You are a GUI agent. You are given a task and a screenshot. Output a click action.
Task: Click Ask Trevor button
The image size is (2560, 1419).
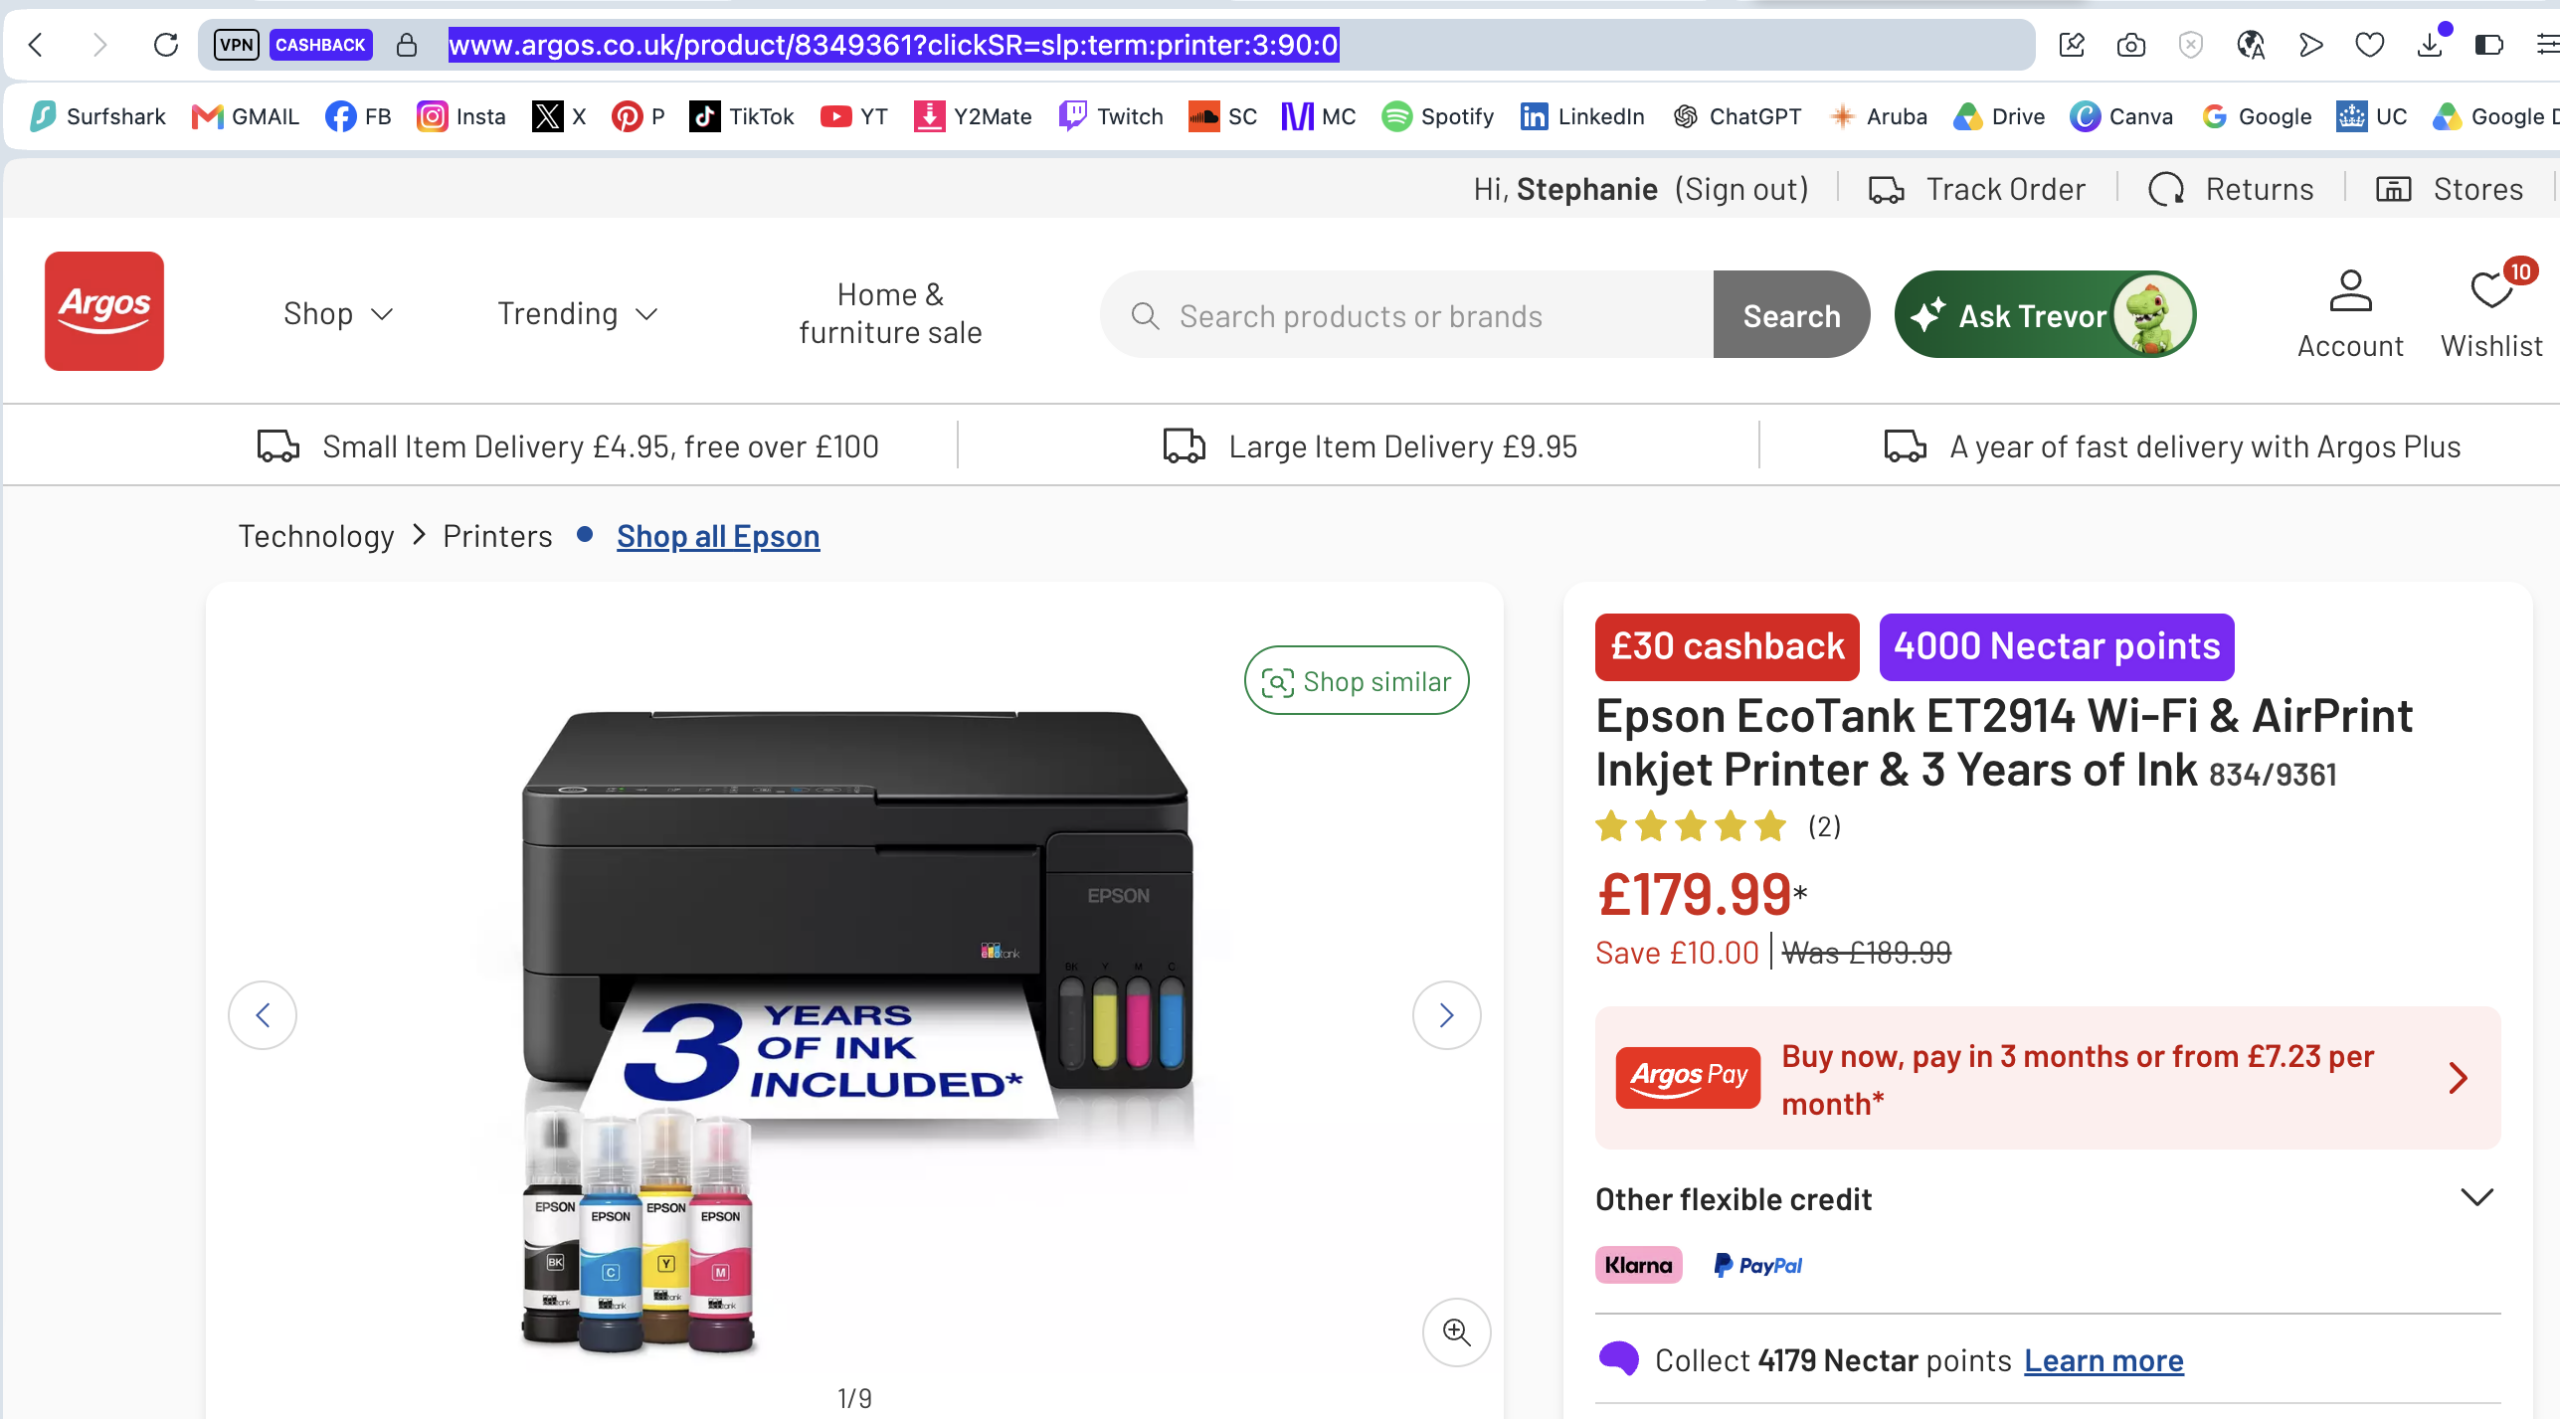2045,315
